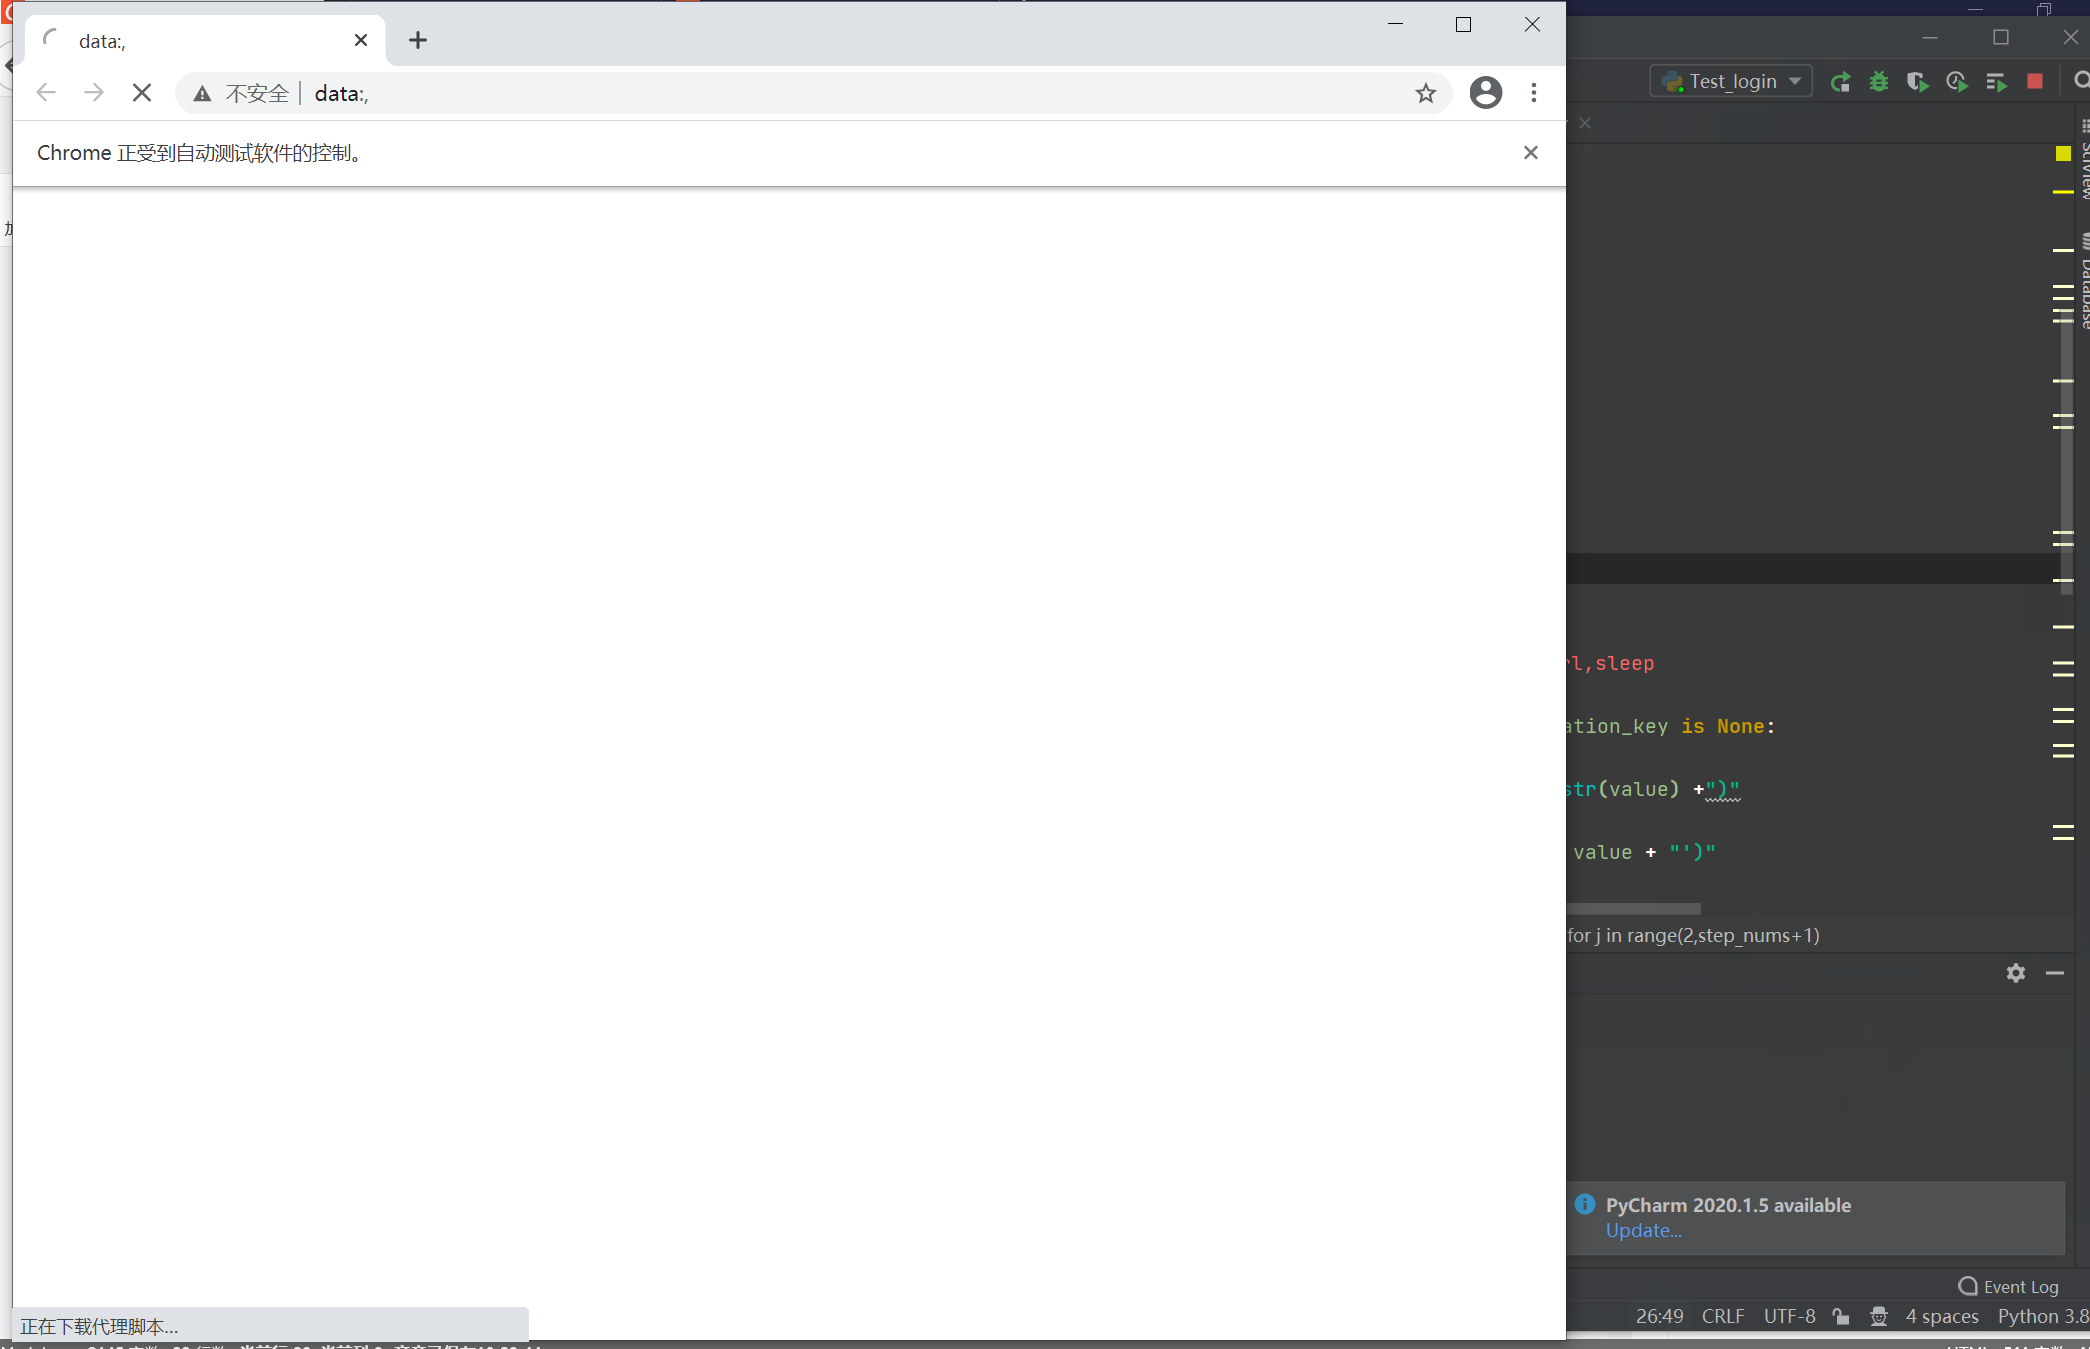Select Python 3.8 interpreter widget
Screen dimensions: 2090x1349
click(x=2043, y=1316)
